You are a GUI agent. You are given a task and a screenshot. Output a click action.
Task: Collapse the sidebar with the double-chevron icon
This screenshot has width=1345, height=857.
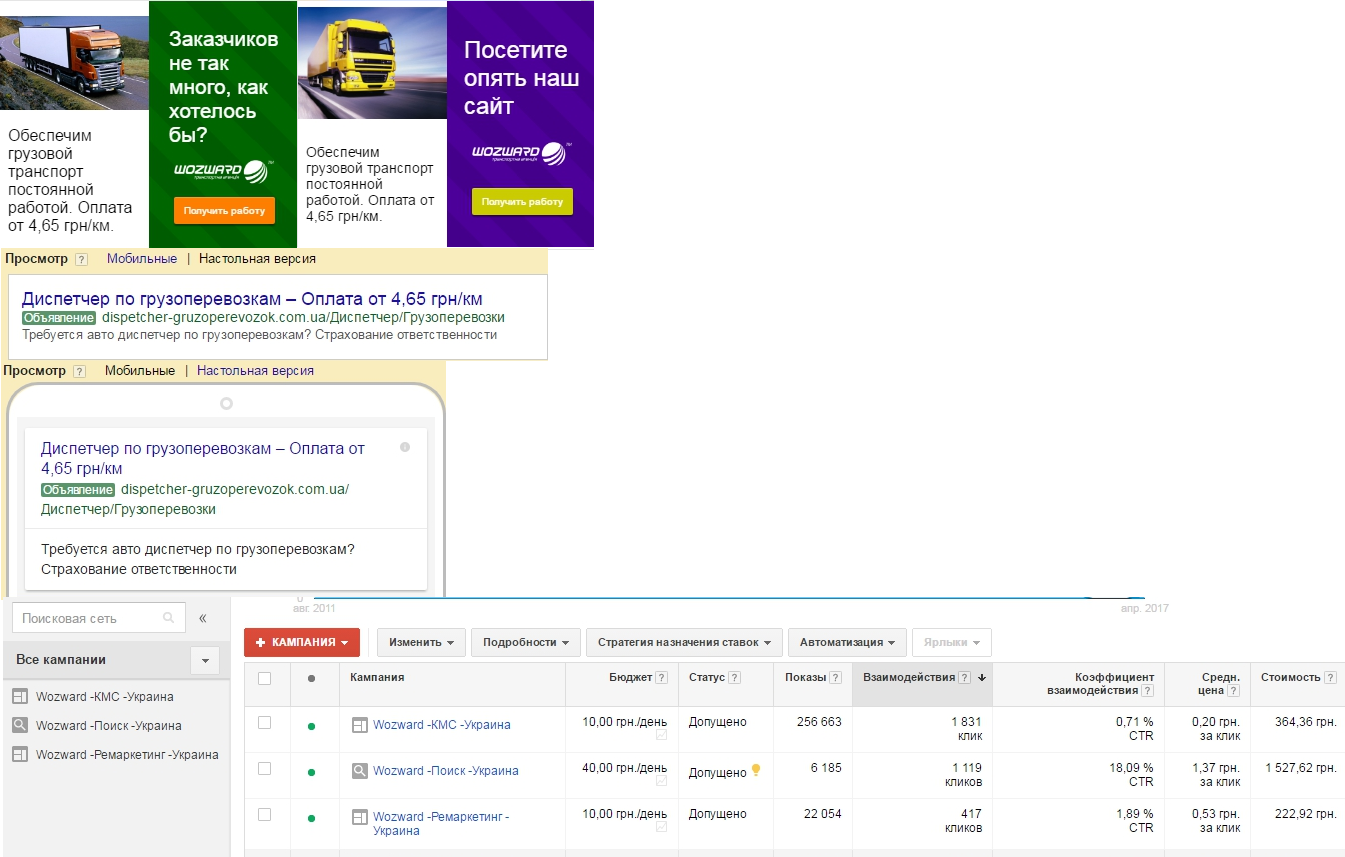tap(202, 618)
